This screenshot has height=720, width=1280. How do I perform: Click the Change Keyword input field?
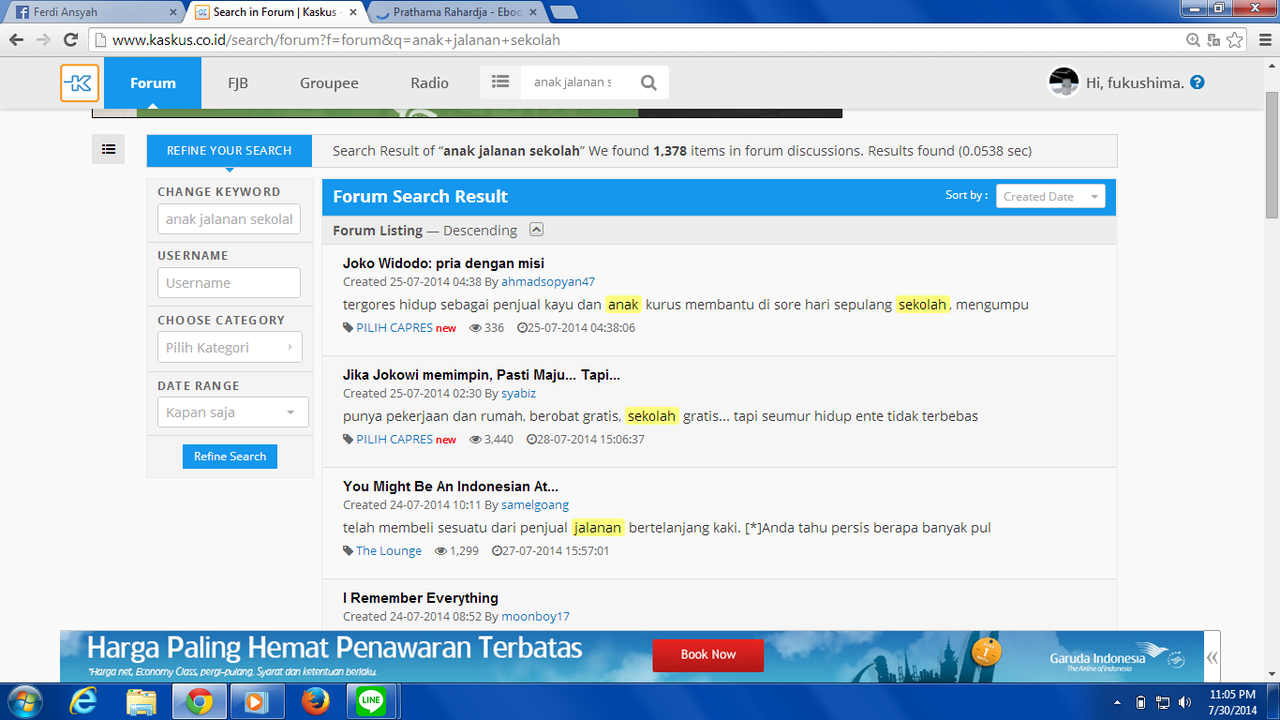[229, 219]
